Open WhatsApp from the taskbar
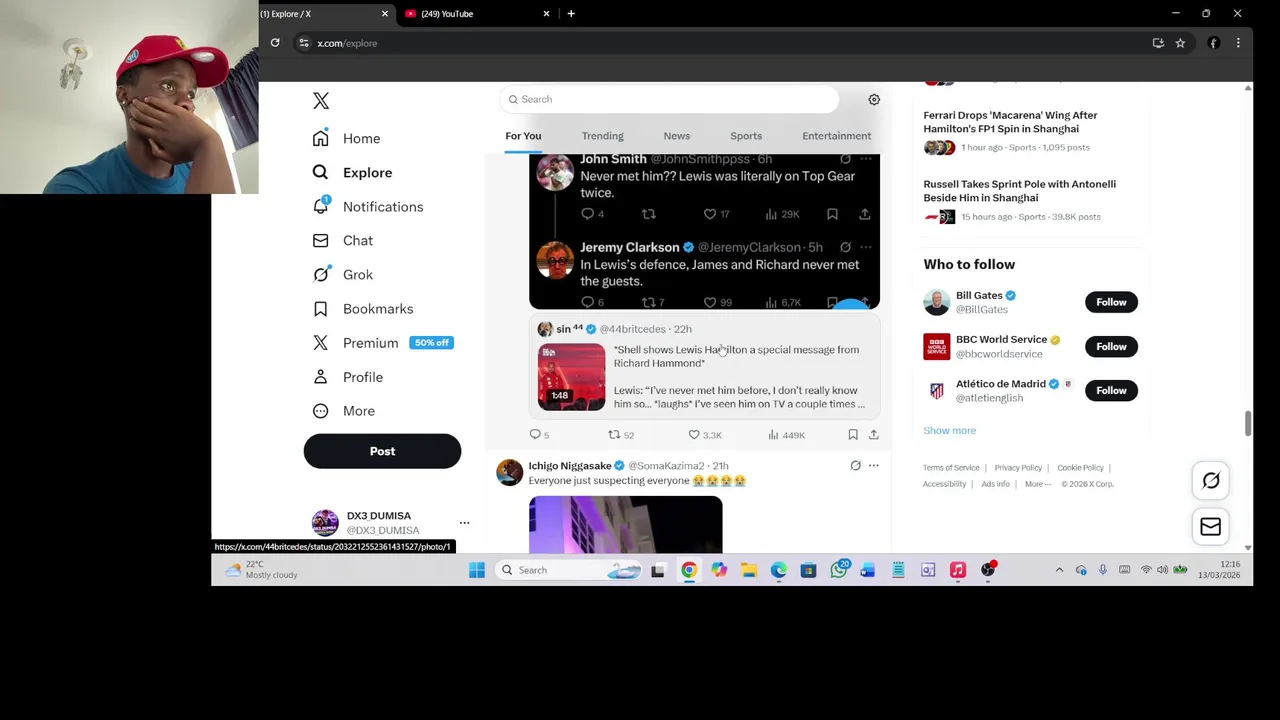 (838, 570)
